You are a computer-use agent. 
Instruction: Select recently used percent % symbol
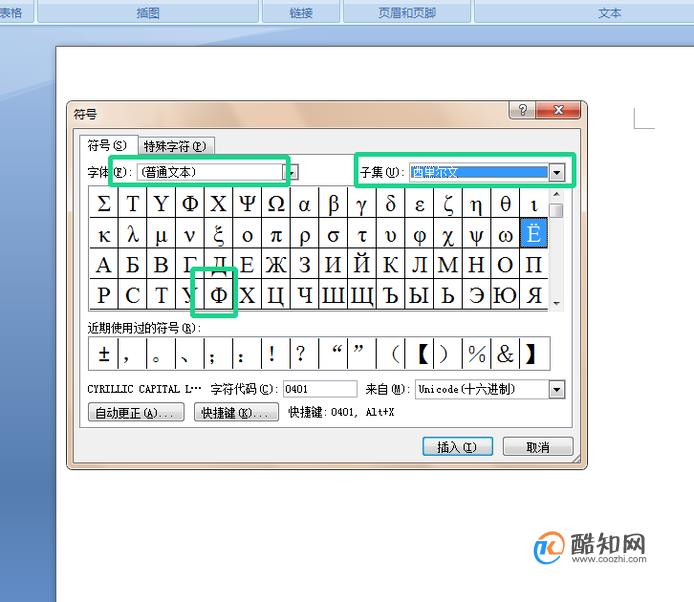point(476,353)
